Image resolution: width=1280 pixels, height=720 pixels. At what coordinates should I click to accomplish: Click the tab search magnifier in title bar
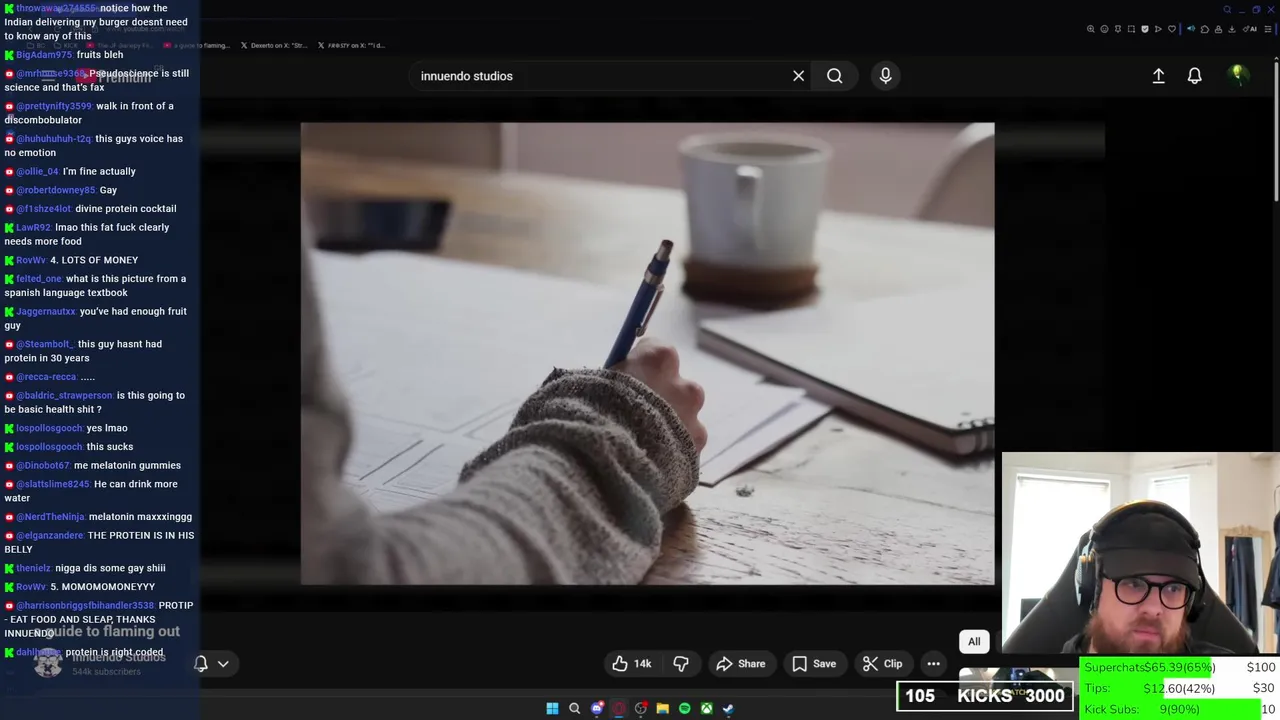pos(1227,9)
